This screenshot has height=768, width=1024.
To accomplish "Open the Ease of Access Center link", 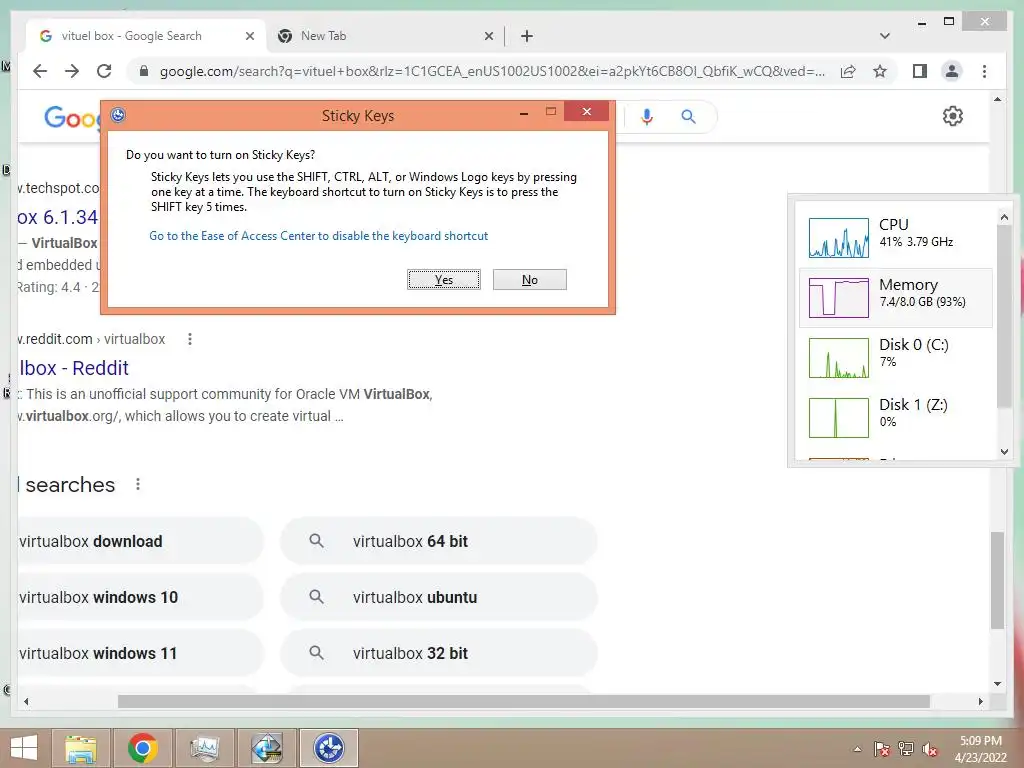I will pos(319,236).
